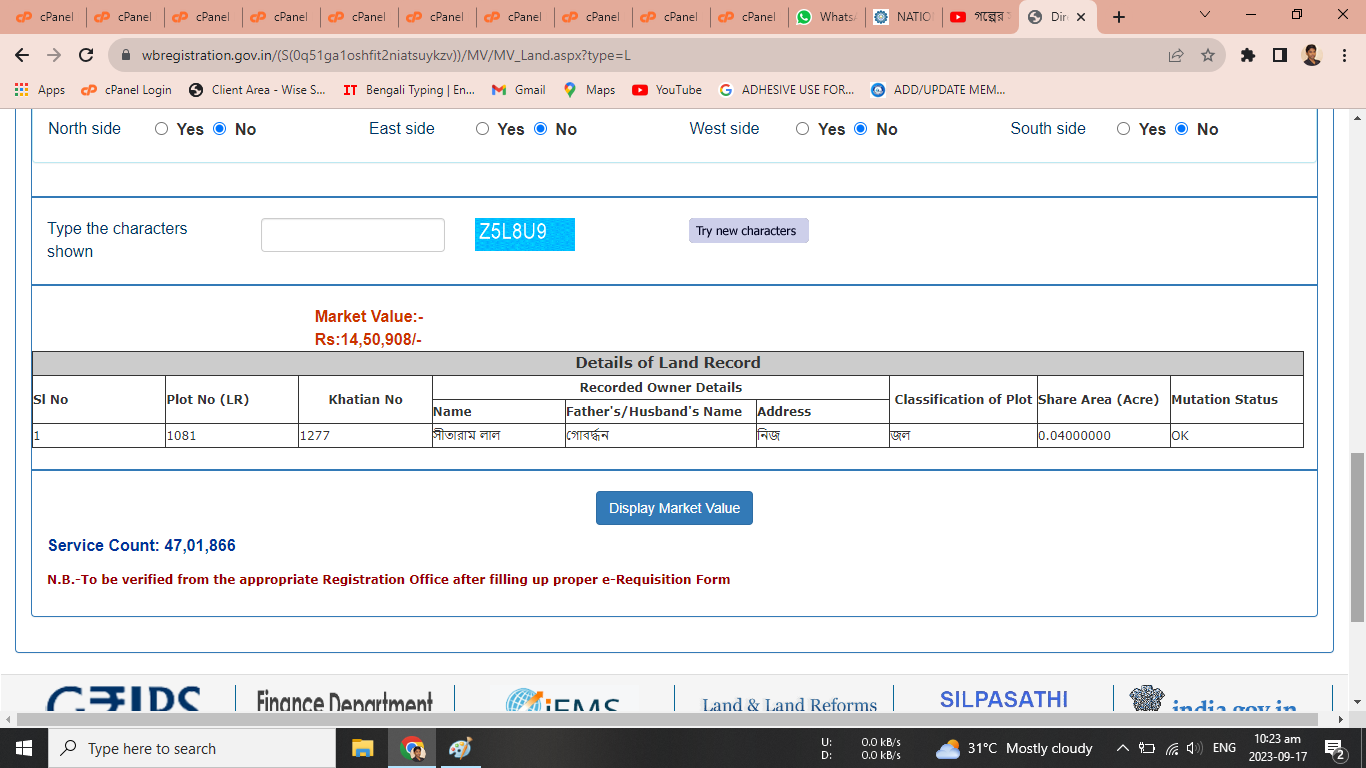Open the Chrome side panel icon
The image size is (1366, 768).
(1279, 55)
